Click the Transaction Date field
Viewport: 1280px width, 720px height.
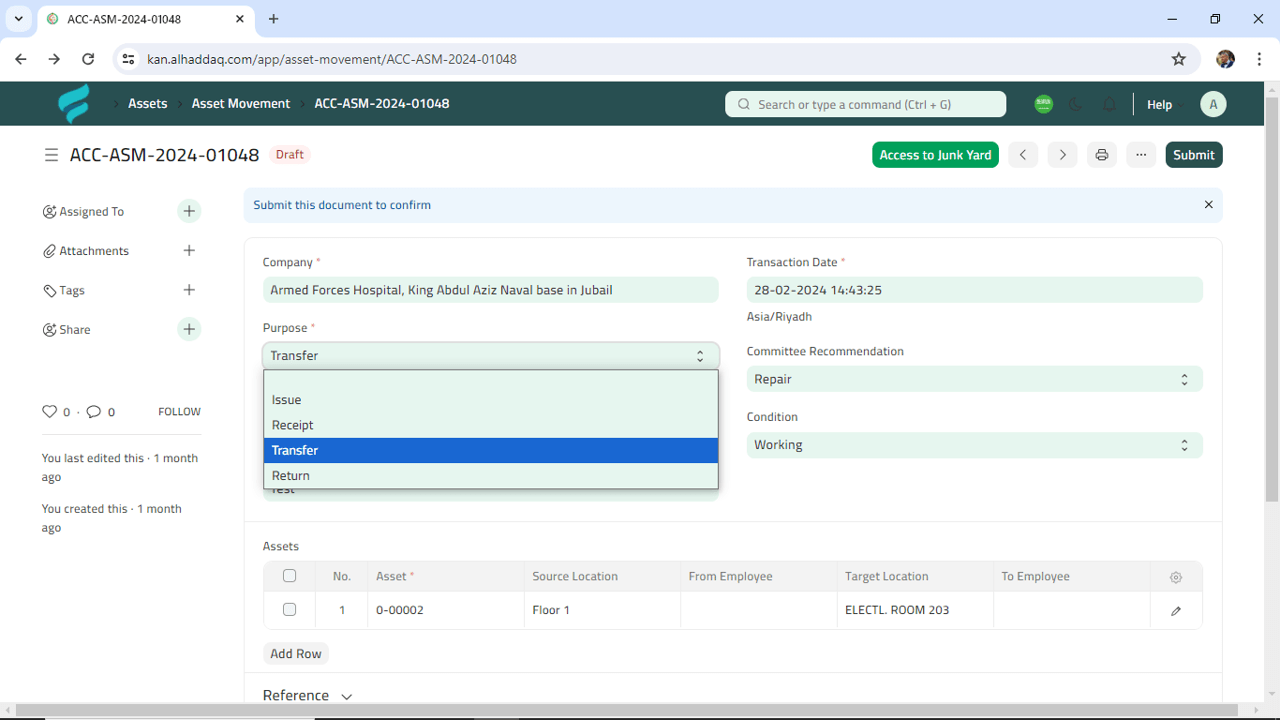pos(974,290)
